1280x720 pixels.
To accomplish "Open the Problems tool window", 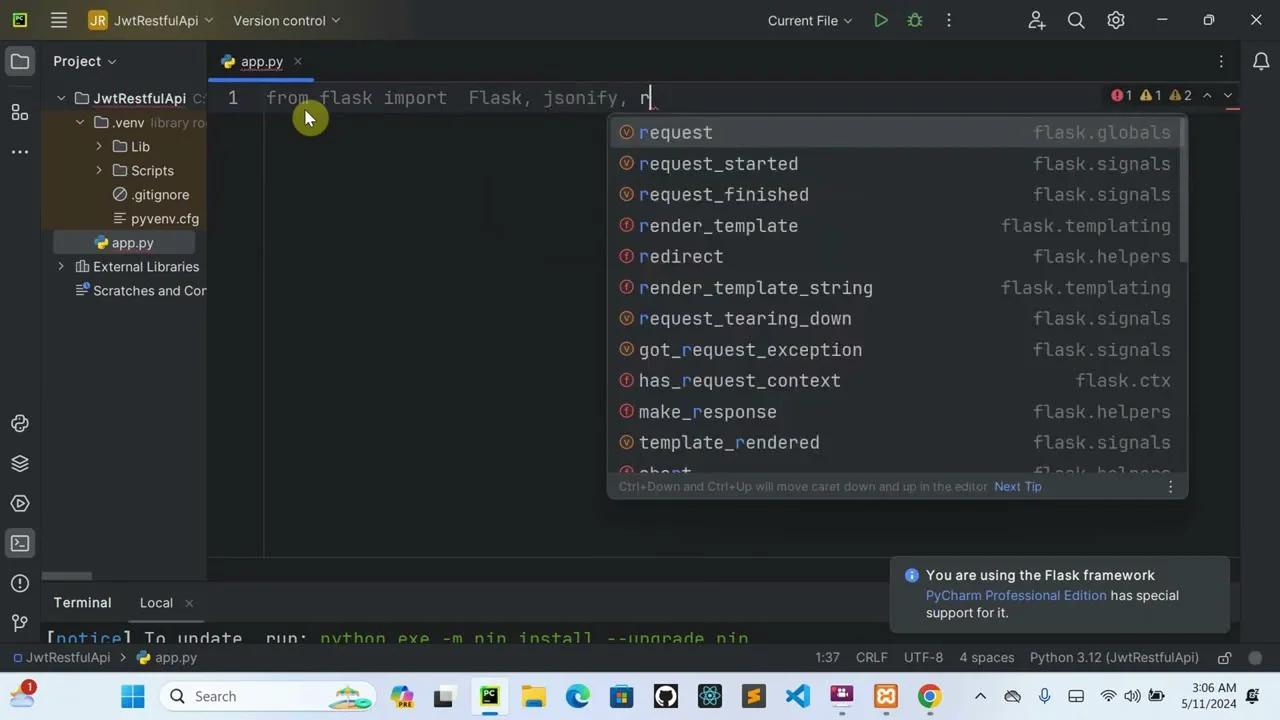I will (x=20, y=583).
